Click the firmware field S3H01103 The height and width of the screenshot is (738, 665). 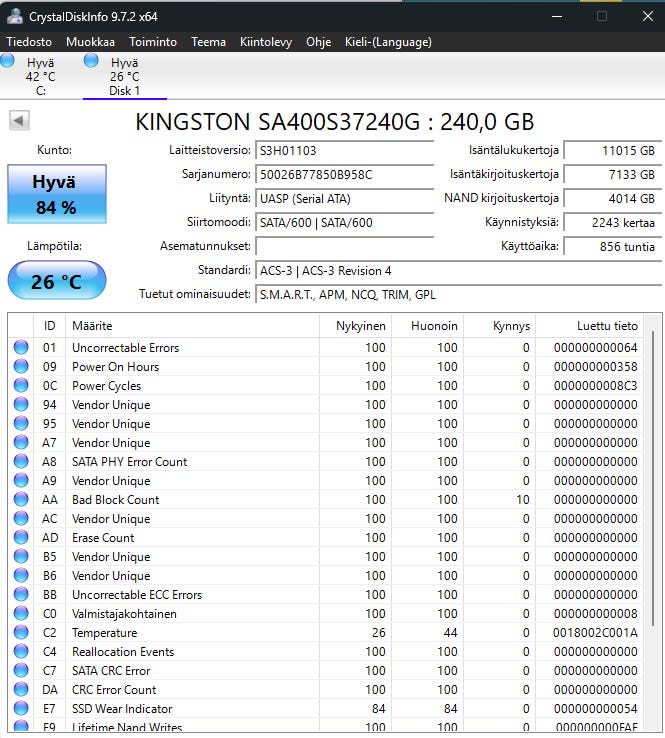345,151
